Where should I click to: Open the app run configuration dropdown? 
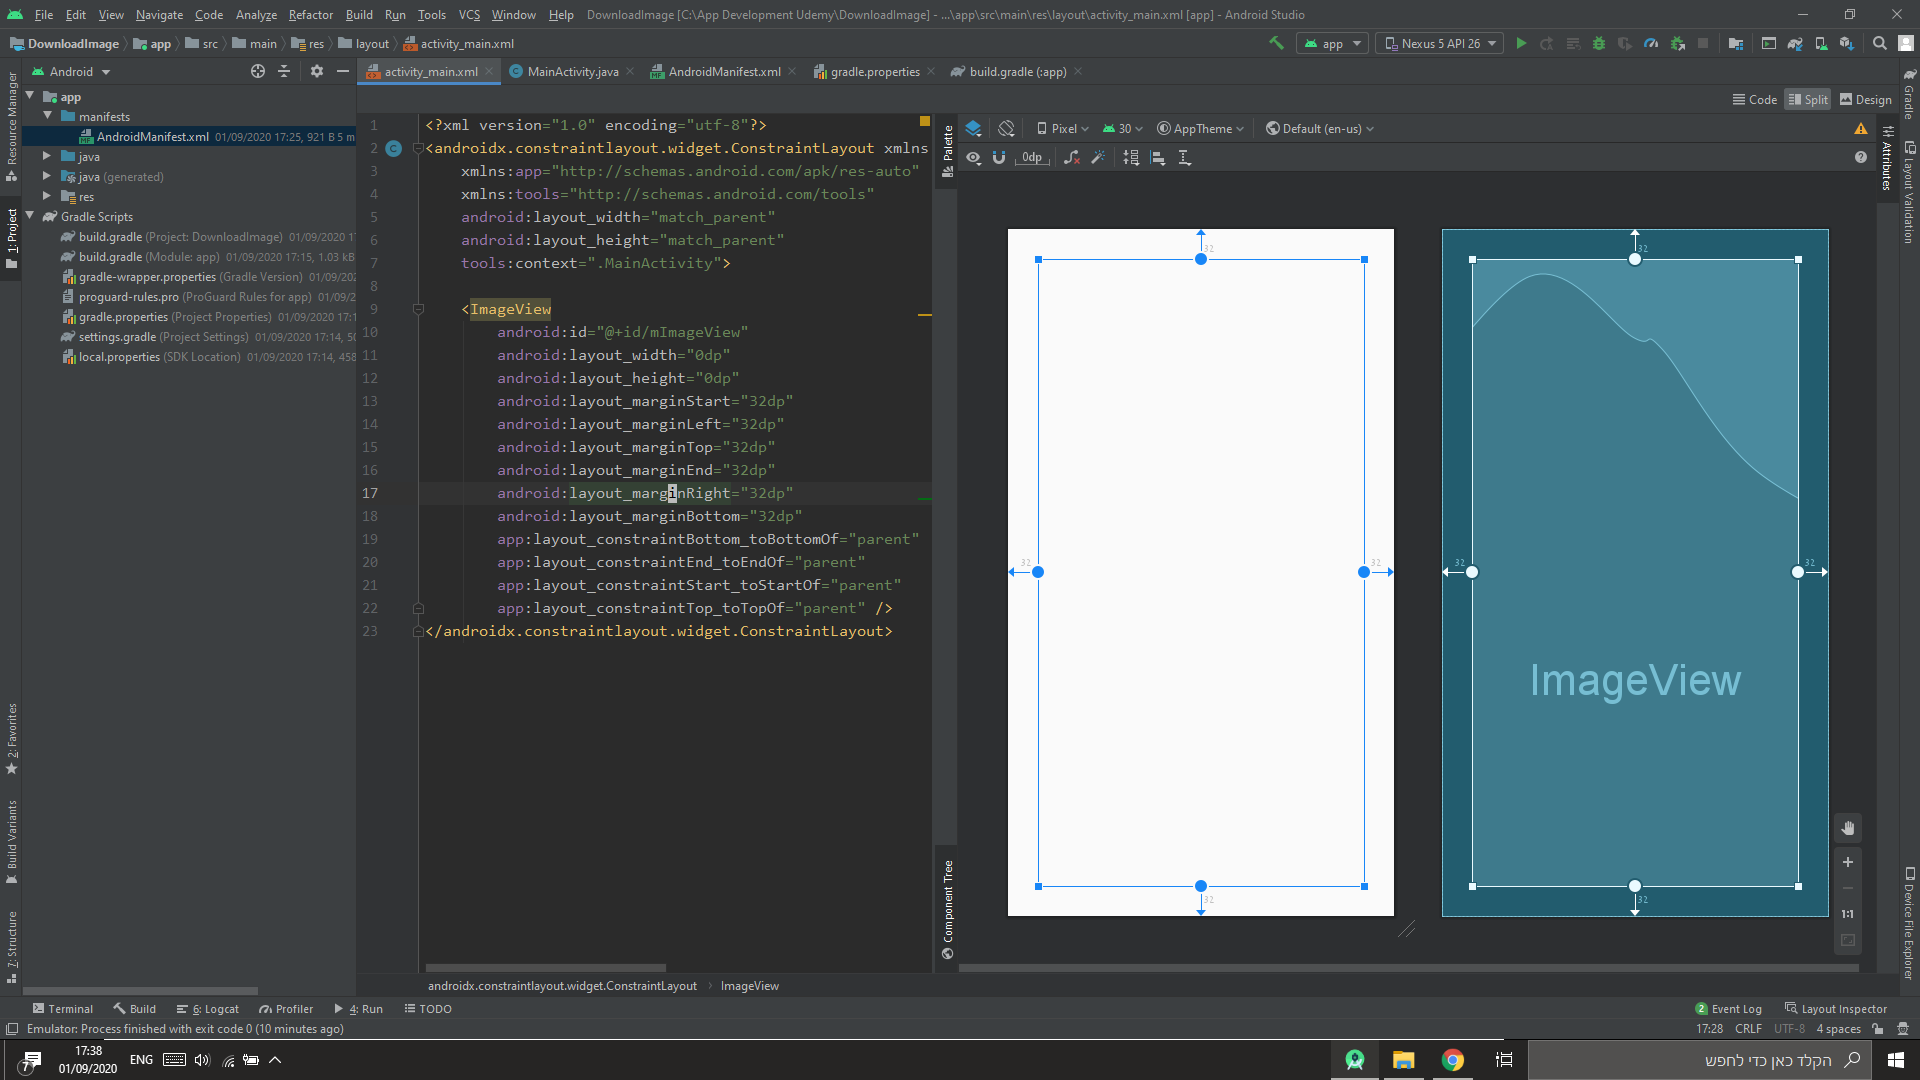click(x=1332, y=43)
